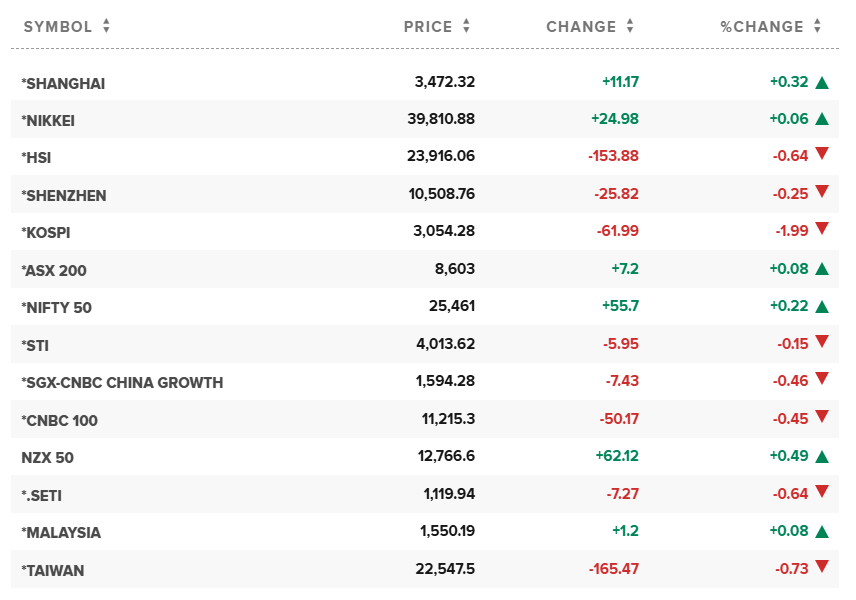Image resolution: width=856 pixels, height=600 pixels.
Task: Sort table by the CHANGE column arrows
Action: pyautogui.click(x=630, y=27)
